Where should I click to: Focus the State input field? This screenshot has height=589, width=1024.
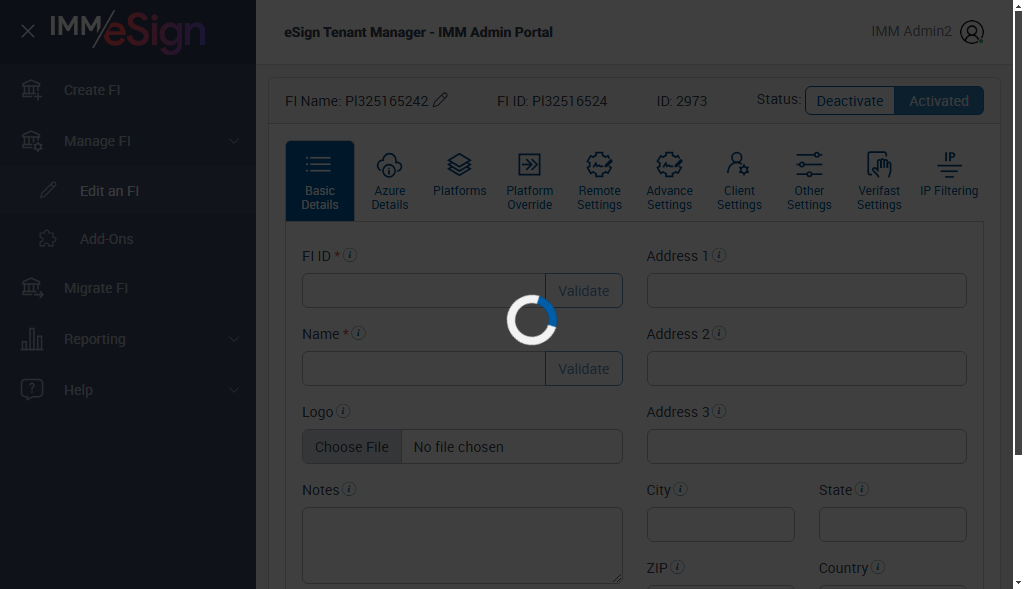tap(893, 524)
